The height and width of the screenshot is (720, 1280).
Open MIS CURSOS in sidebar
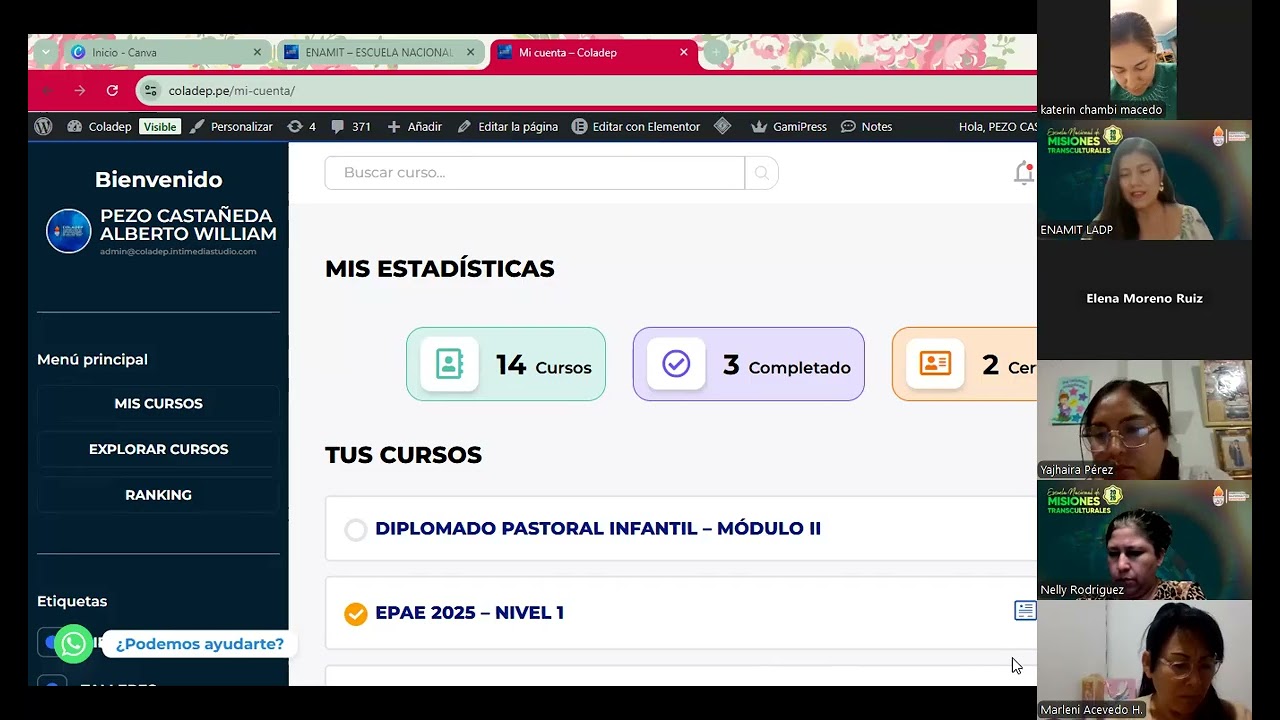click(158, 404)
